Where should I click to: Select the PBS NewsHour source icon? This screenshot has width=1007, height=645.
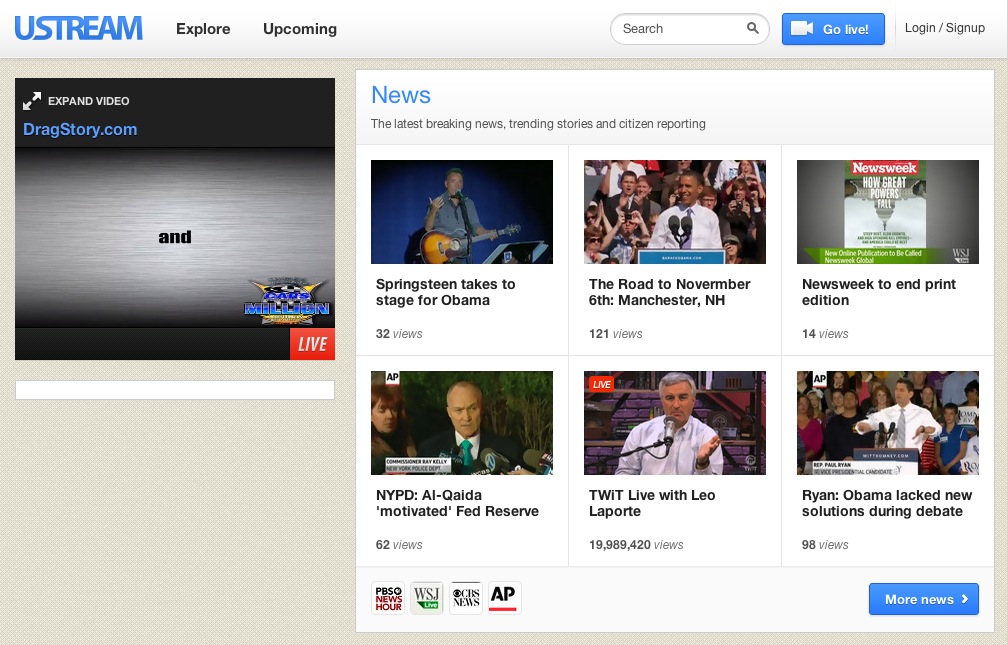click(387, 597)
